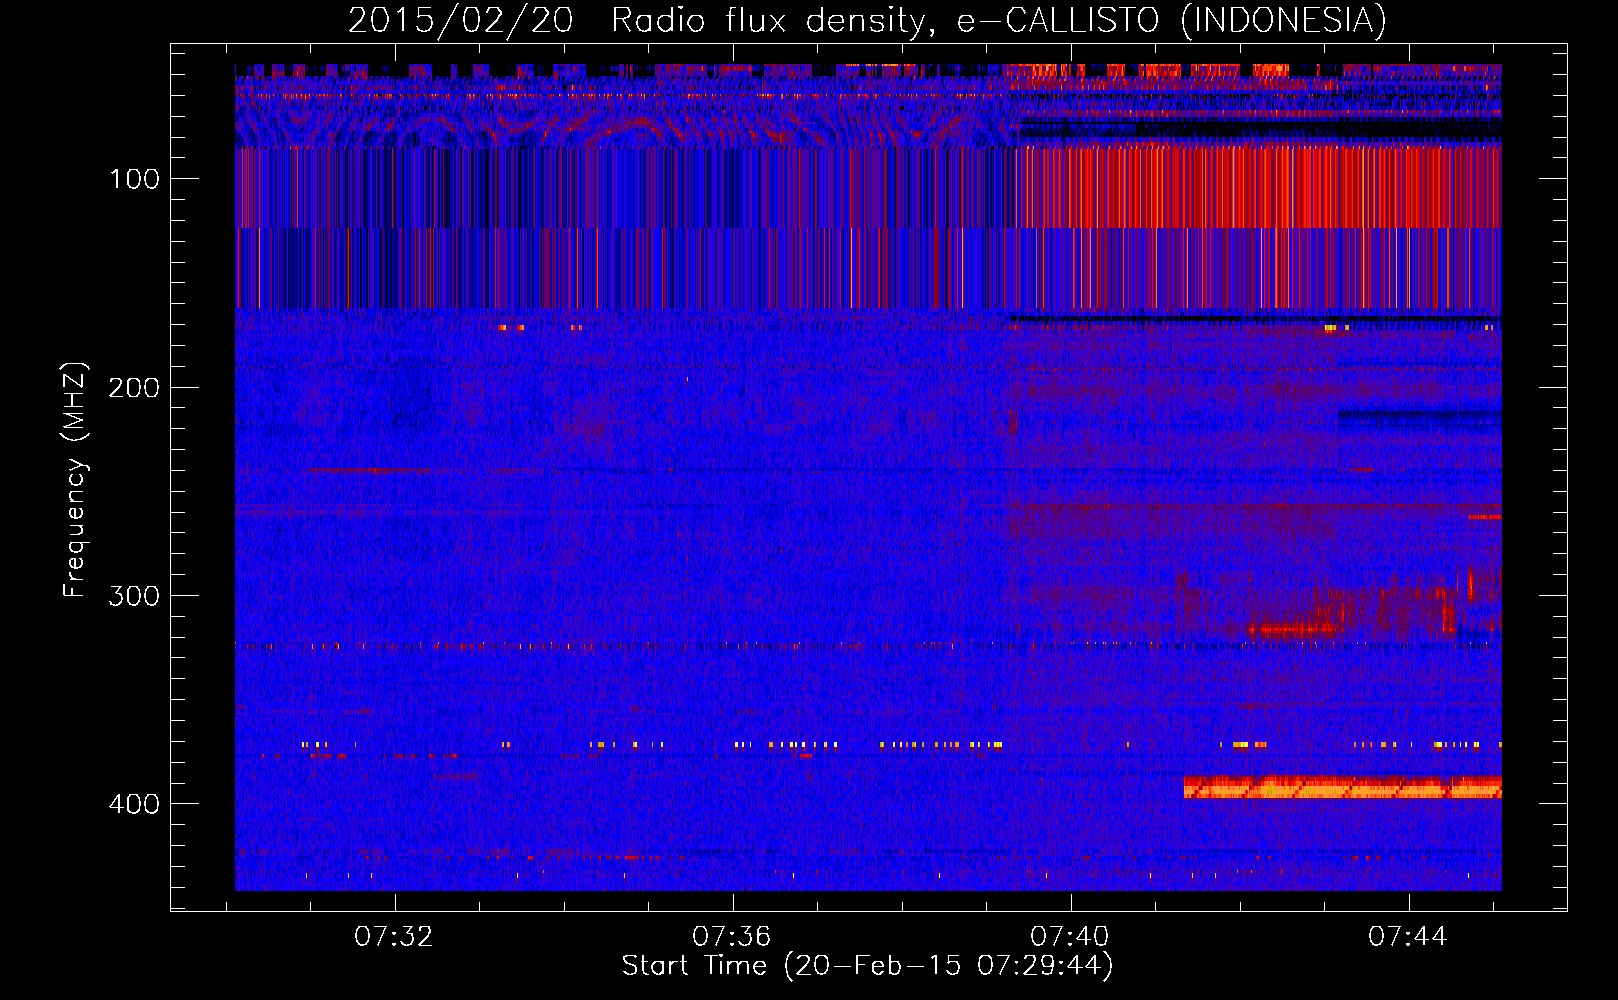
Task: Click the 200 frequency tick label
Action: (x=134, y=388)
